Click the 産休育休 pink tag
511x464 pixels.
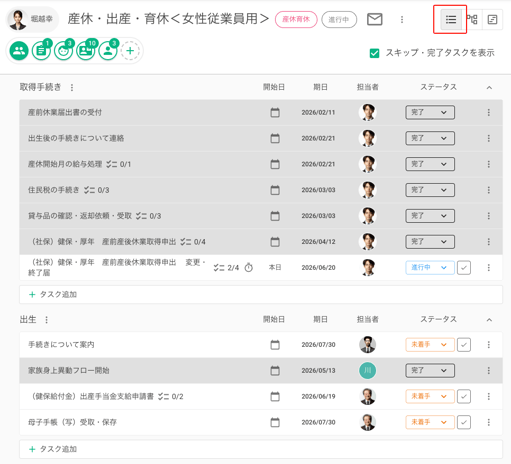point(296,19)
